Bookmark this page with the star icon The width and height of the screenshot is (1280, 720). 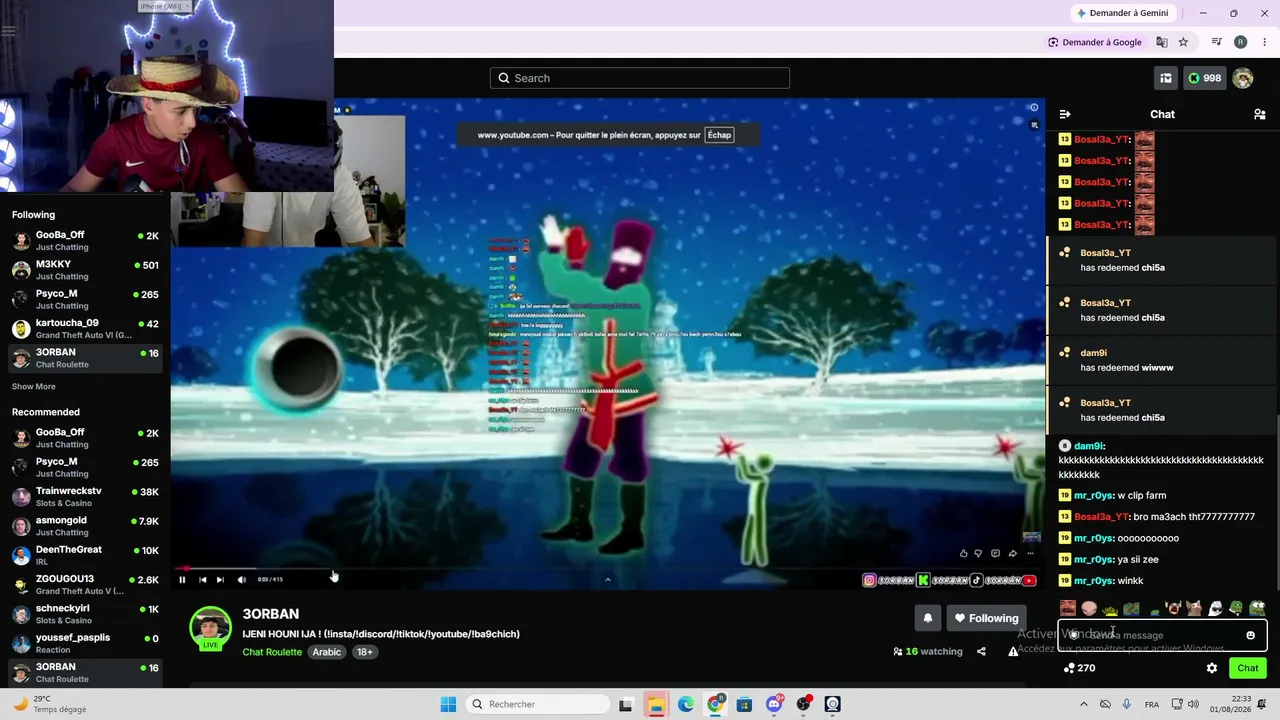coord(1184,42)
